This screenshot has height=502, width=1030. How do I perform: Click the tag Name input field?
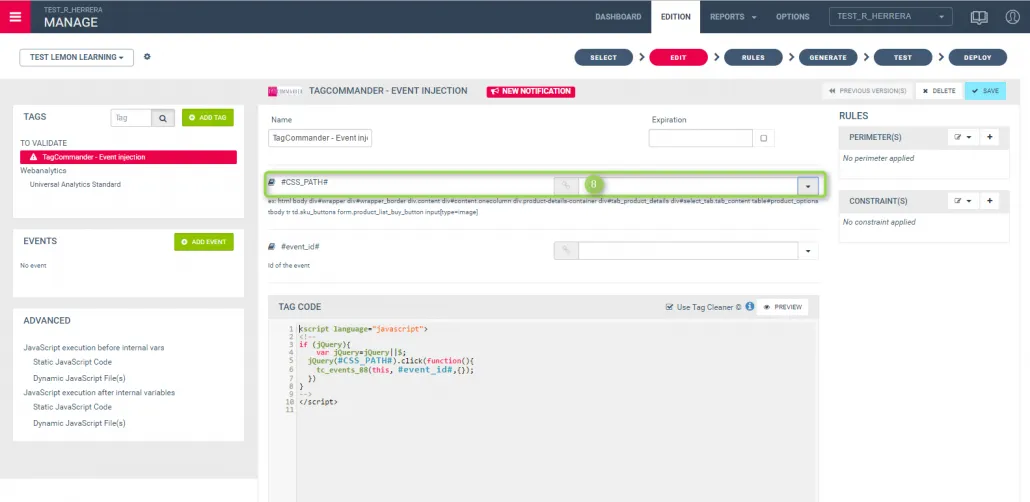click(x=320, y=139)
